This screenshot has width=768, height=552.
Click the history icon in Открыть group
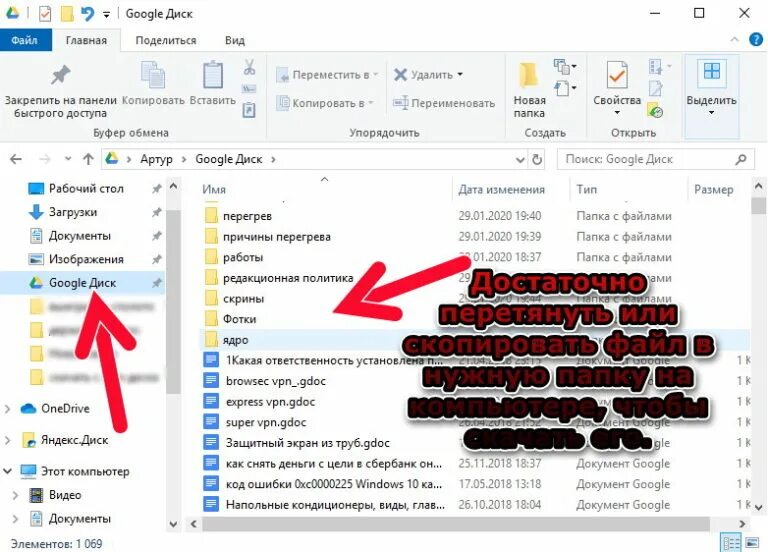pyautogui.click(x=655, y=111)
